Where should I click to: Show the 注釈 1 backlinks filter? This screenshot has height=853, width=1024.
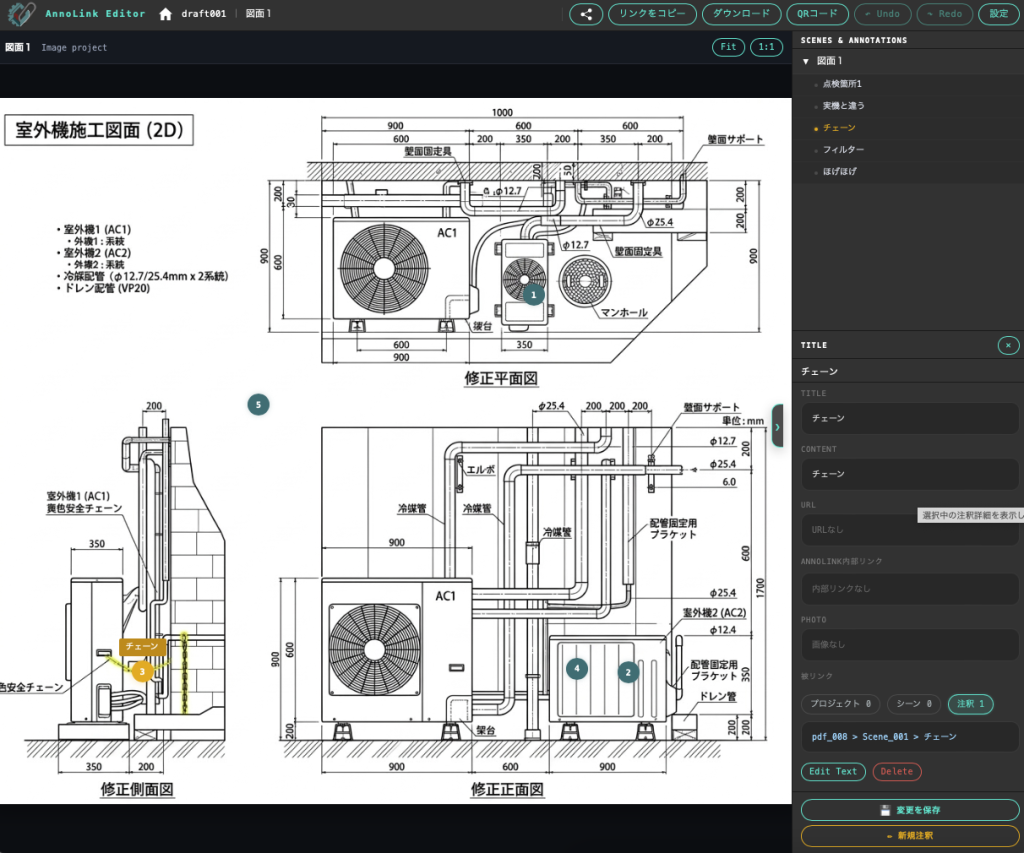[970, 704]
